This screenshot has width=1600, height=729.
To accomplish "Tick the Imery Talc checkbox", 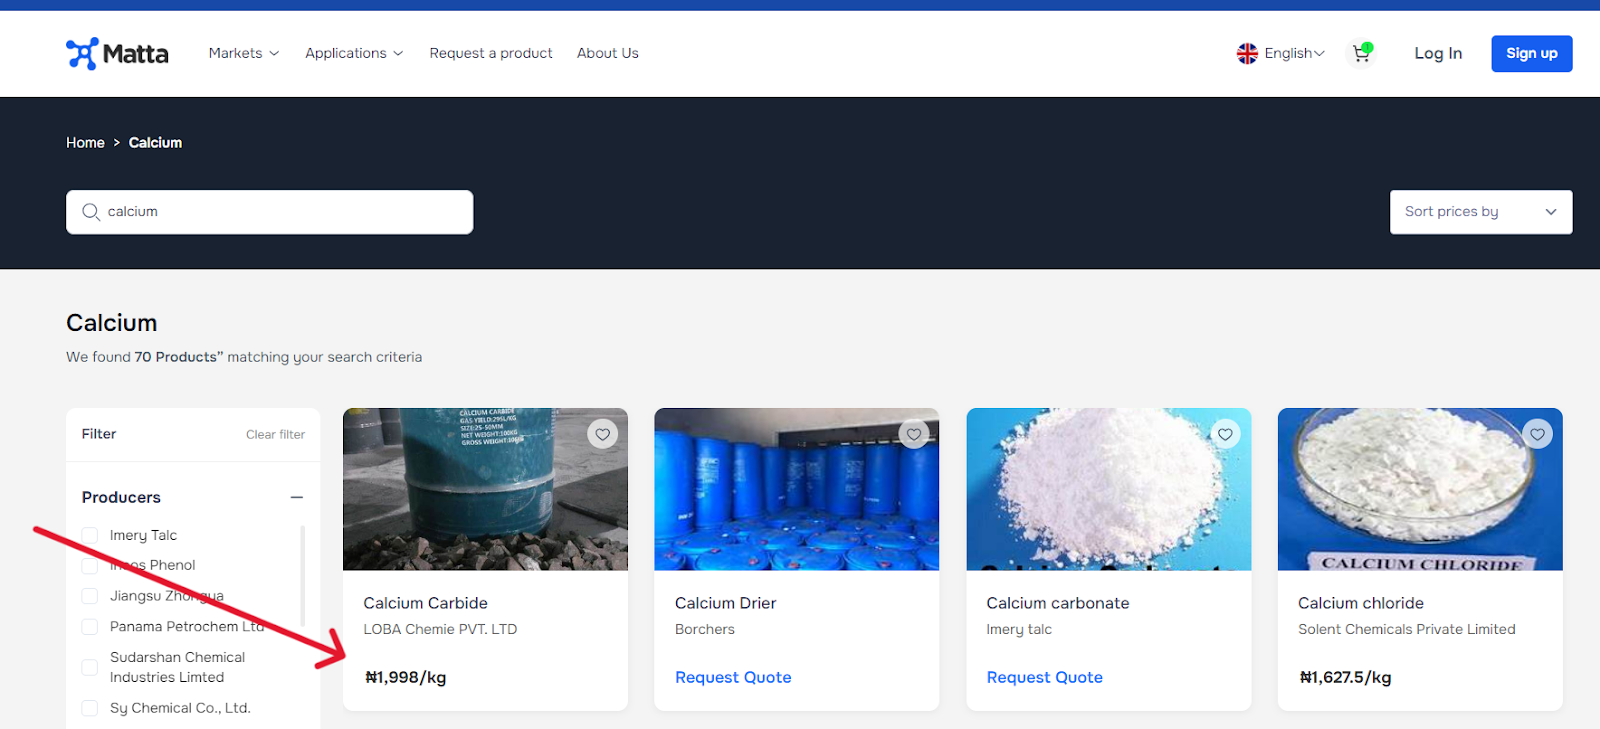I will [x=90, y=535].
